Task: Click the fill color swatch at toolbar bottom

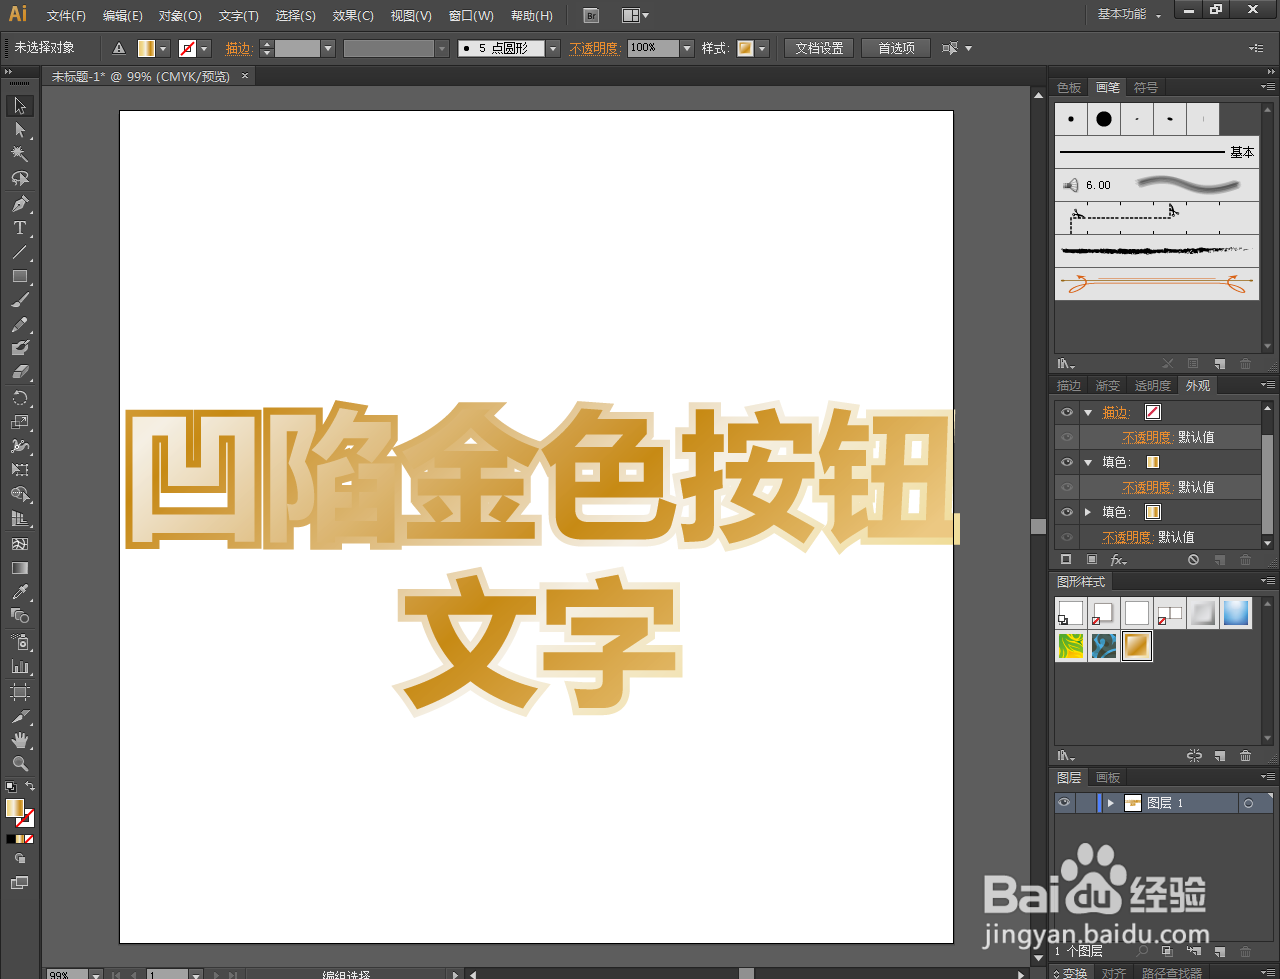Action: click(16, 808)
